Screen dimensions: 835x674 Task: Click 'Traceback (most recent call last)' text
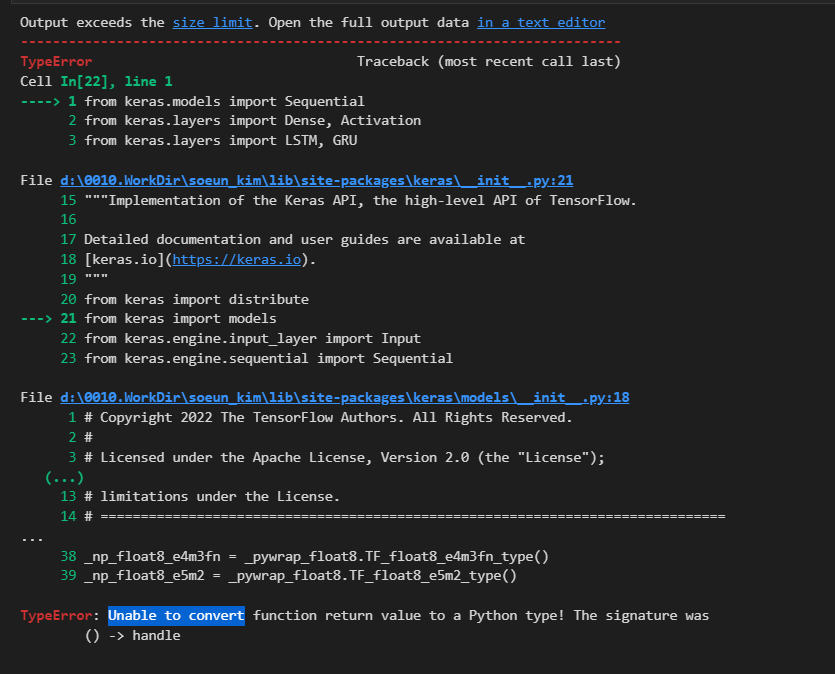(x=489, y=62)
